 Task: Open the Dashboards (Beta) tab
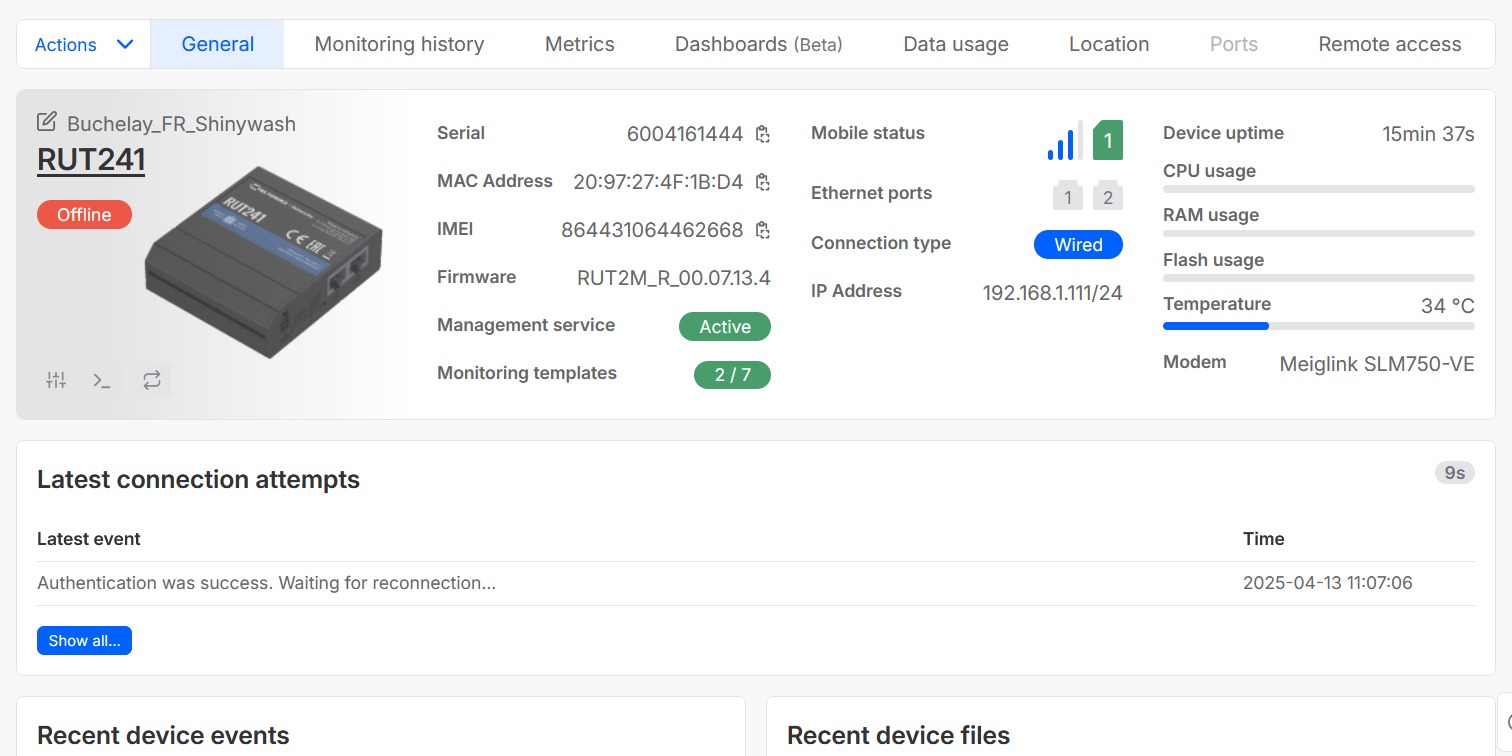click(x=759, y=44)
